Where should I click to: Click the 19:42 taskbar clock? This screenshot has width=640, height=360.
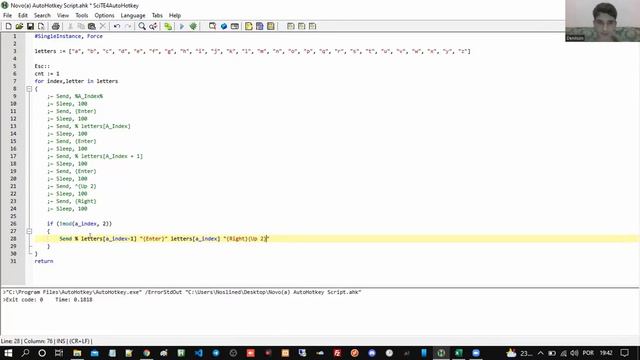tap(606, 353)
